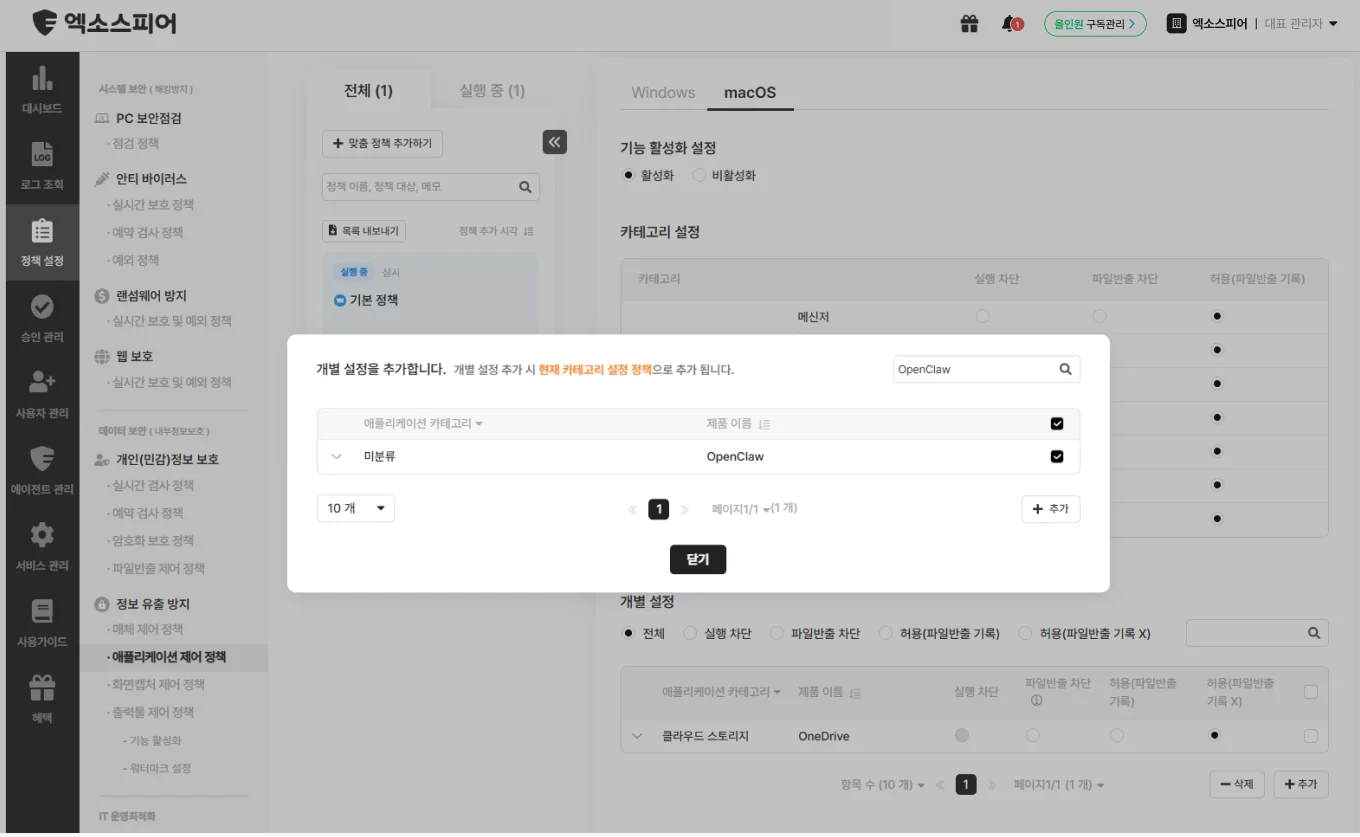1360x837 pixels.
Task: Collapse the OneDrive 클라우드 스토리지 row
Action: pos(637,735)
